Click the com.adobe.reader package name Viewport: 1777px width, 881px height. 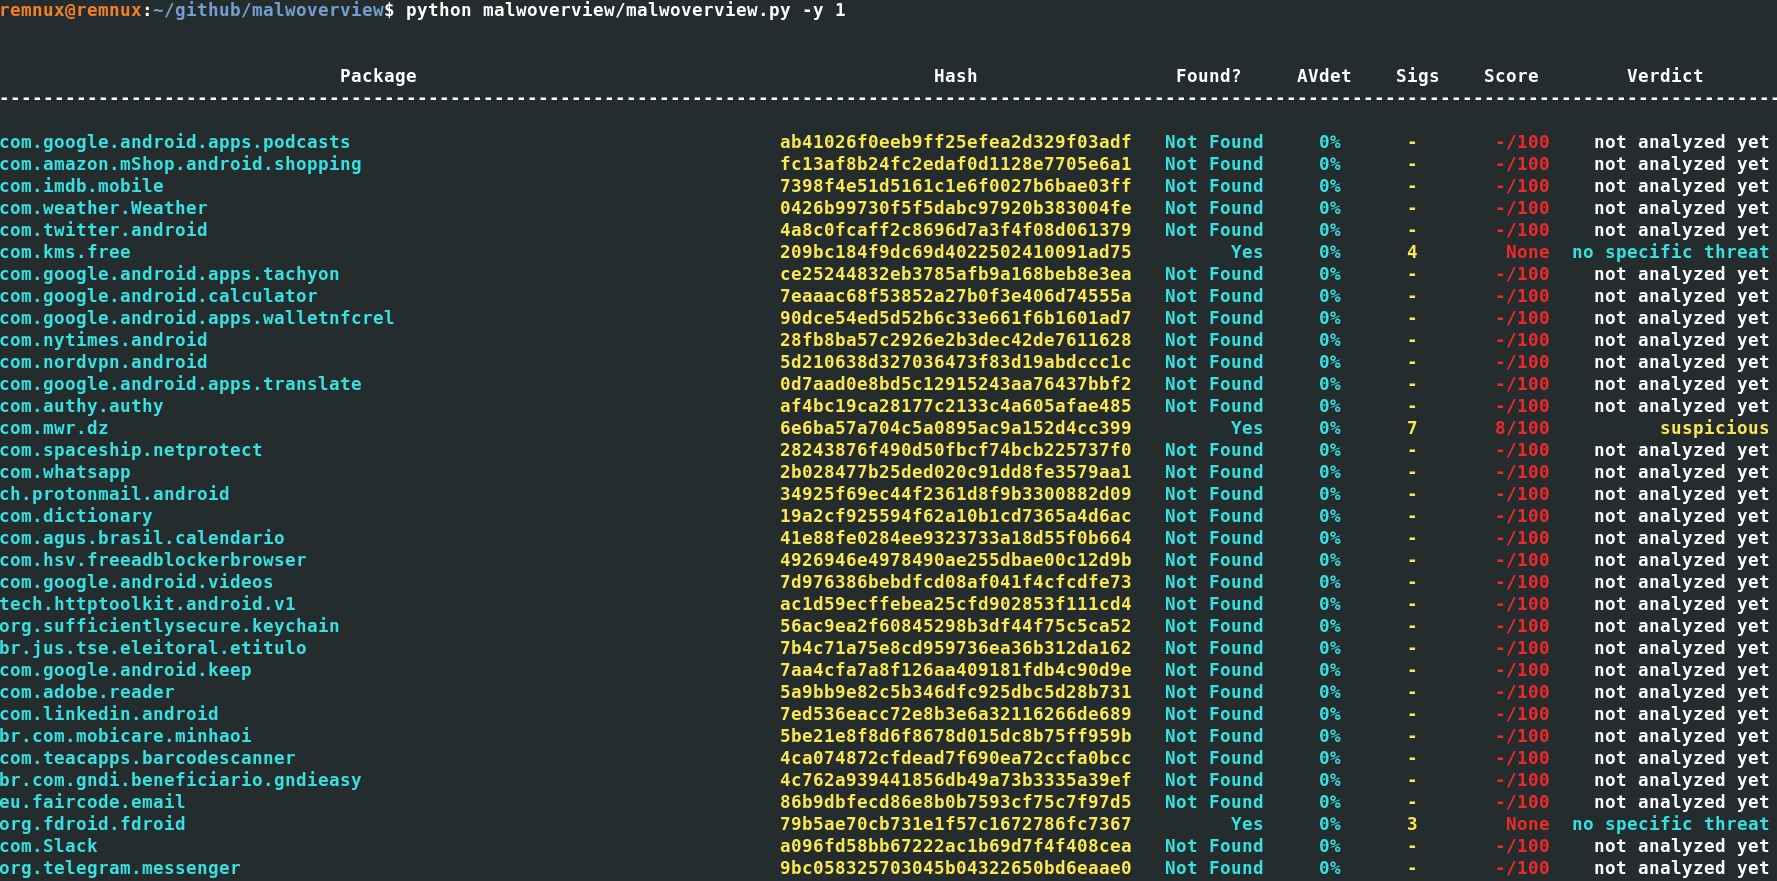87,692
